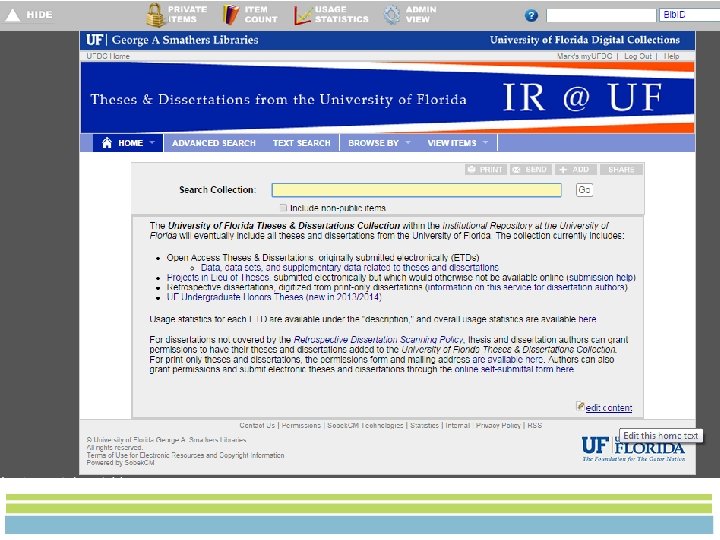Open Retrospective Dissertation Scanning Policy link
Viewport: 720px width, 540px height.
pos(378,340)
